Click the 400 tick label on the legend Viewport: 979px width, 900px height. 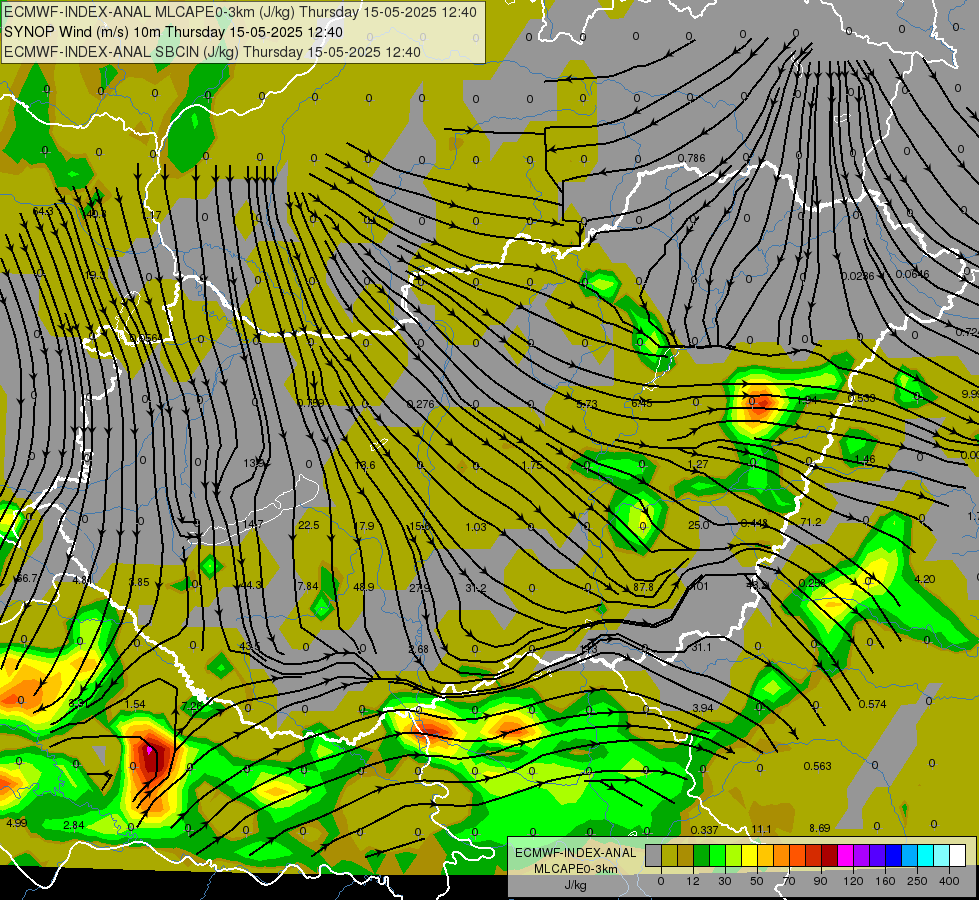tap(949, 881)
